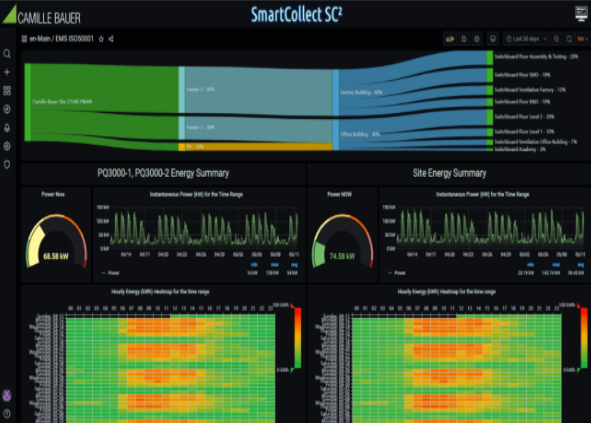The width and height of the screenshot is (591, 423).
Task: Open the Alerting bell icon in sidebar
Action: click(x=7, y=128)
